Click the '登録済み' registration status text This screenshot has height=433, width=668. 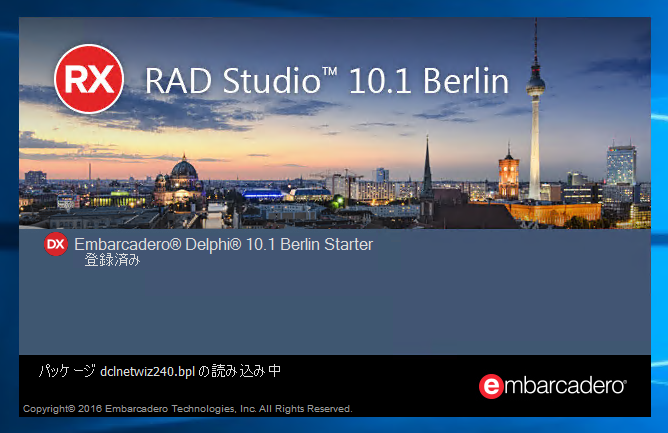112,260
